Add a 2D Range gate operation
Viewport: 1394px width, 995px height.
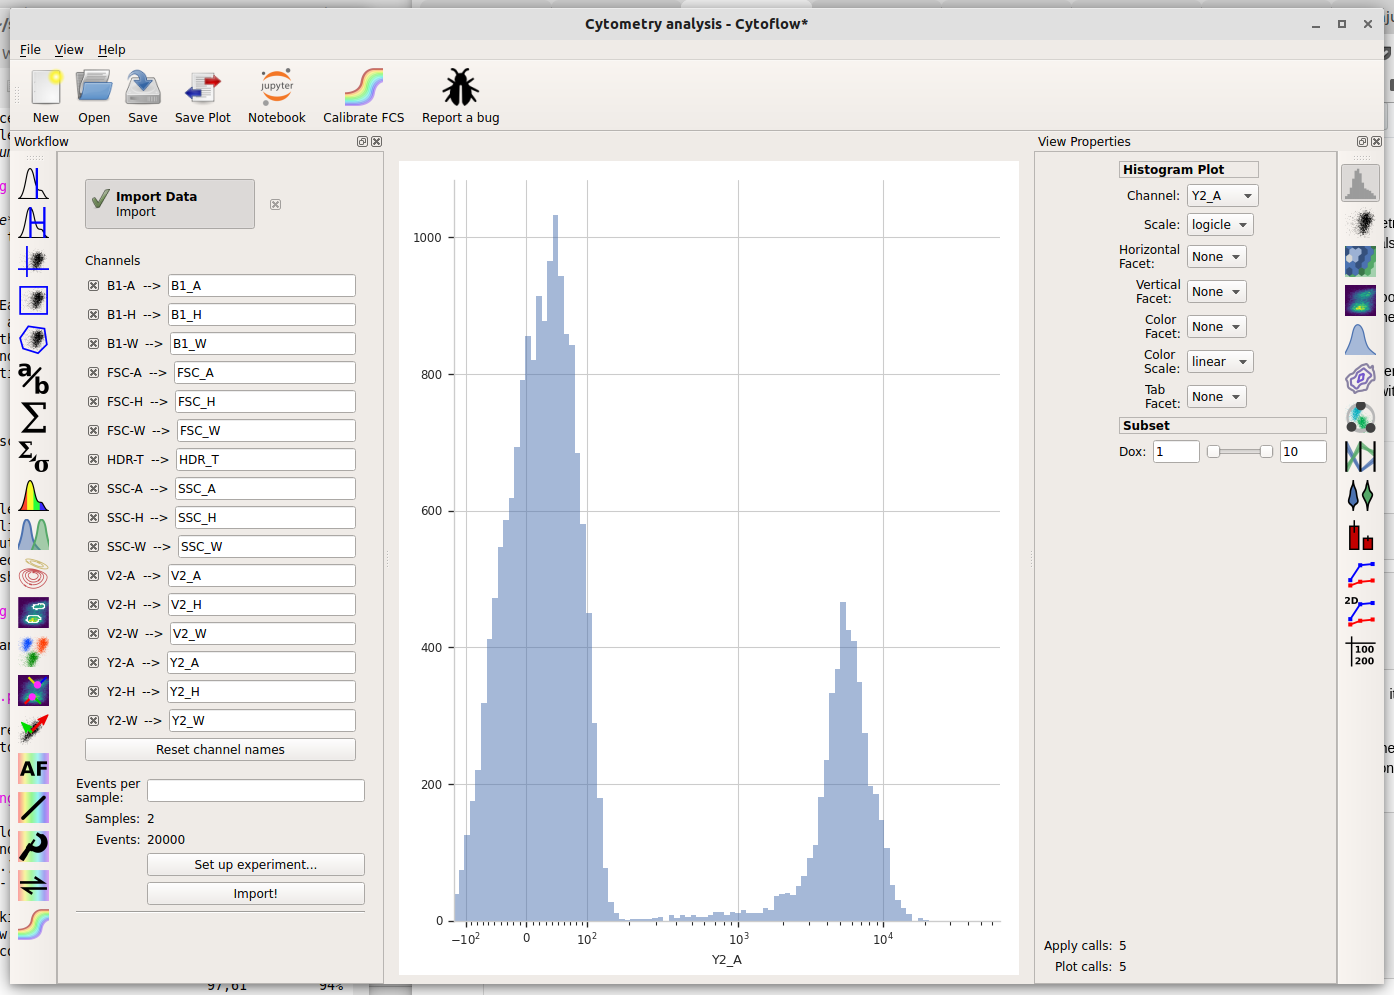point(33,300)
